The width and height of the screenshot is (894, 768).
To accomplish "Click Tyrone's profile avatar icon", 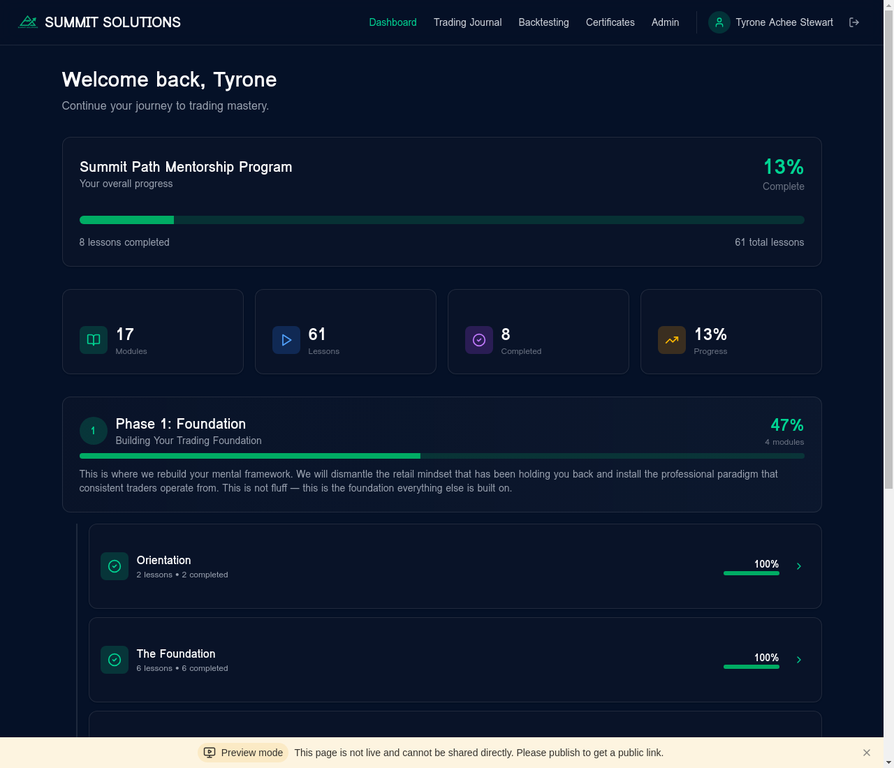I will coord(719,21).
